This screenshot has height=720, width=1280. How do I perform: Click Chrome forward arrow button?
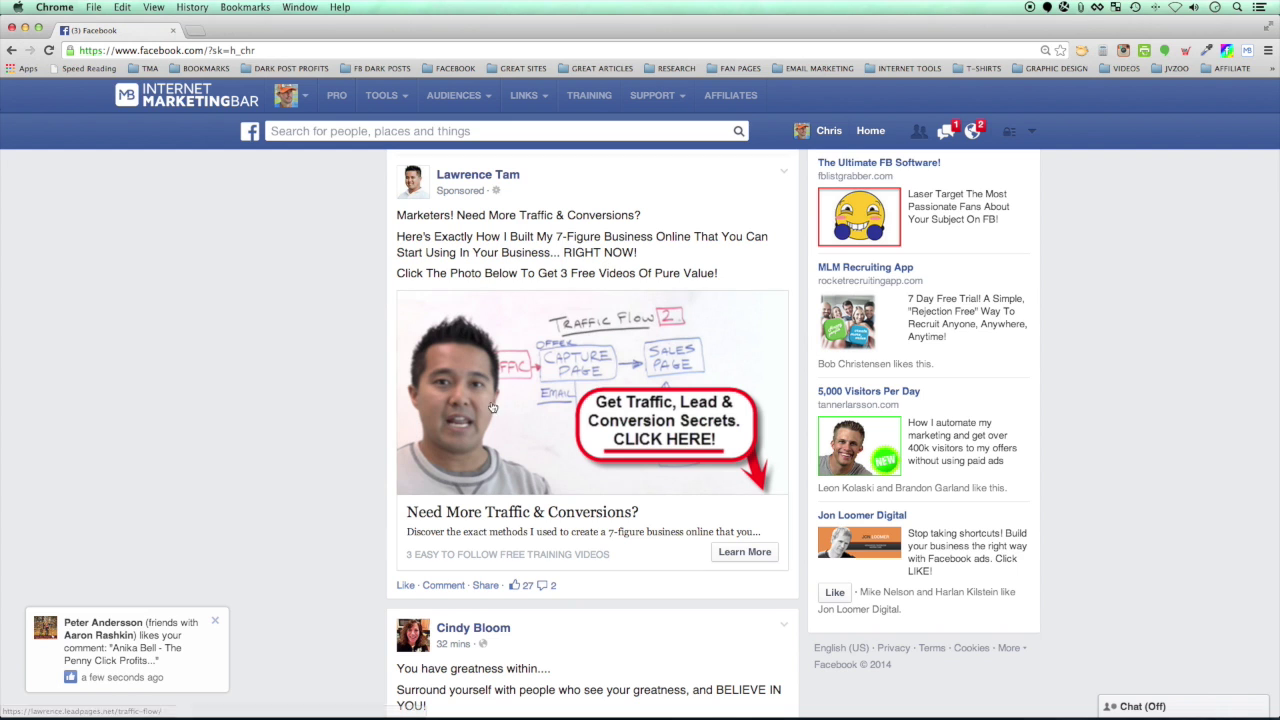(x=30, y=50)
